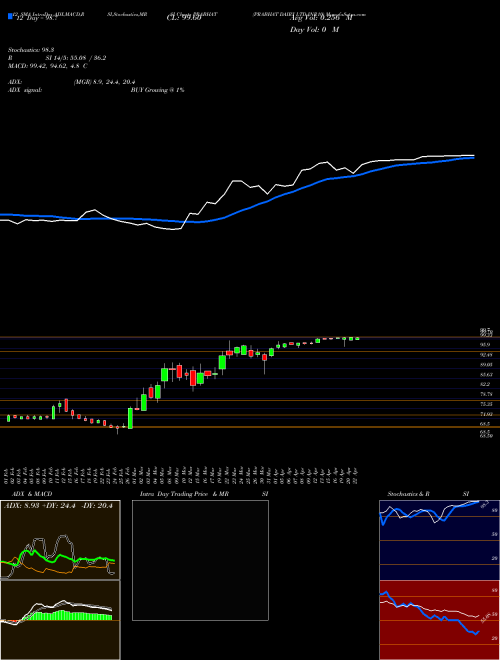Click the 85.63 price axis label

[x=486, y=375]
